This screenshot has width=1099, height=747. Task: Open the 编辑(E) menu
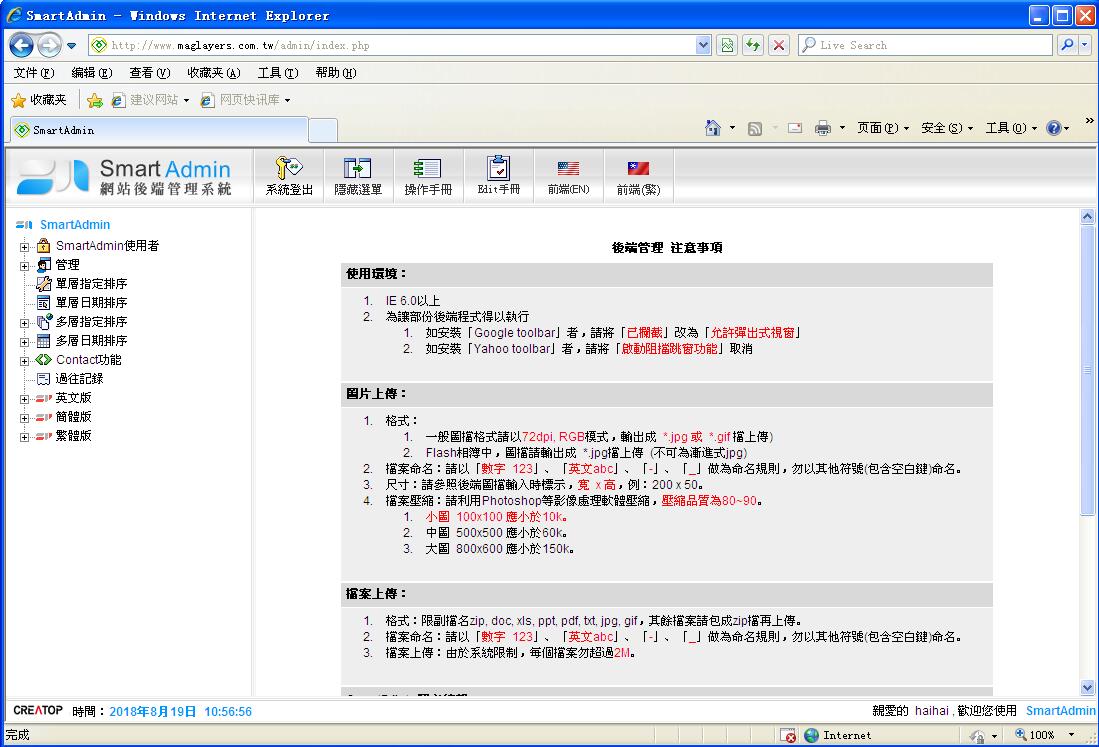point(92,73)
